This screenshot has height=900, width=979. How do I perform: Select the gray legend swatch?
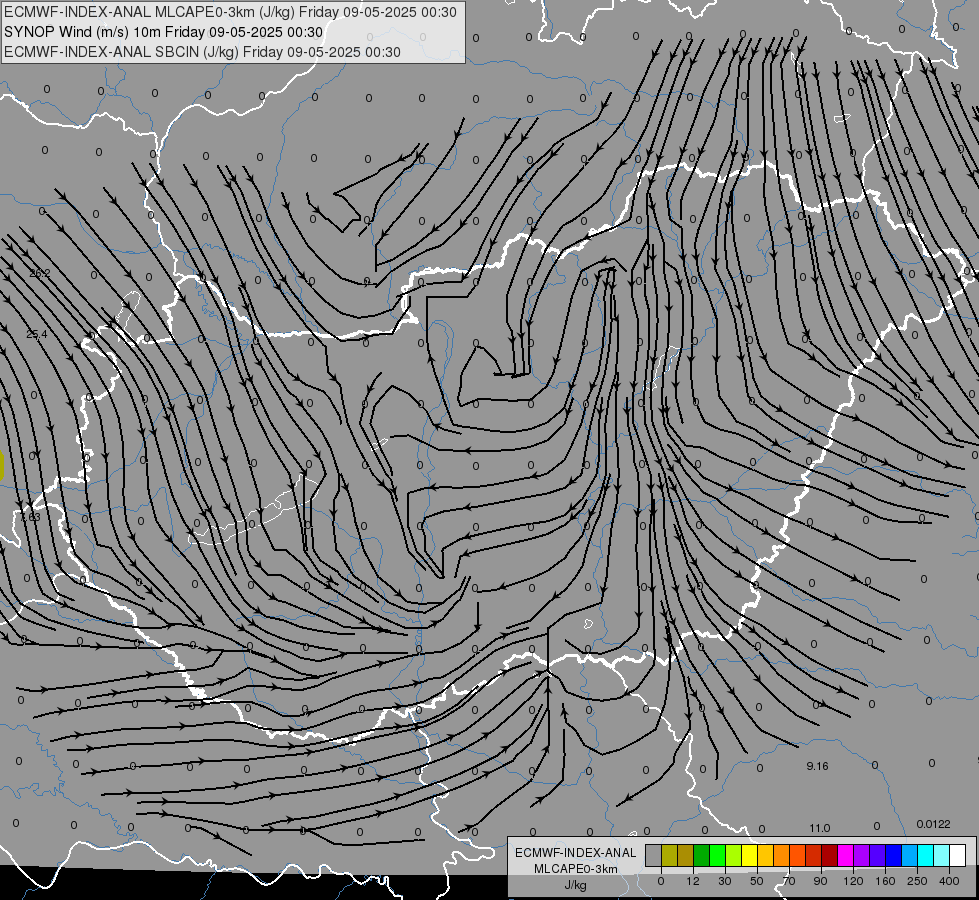[653, 855]
